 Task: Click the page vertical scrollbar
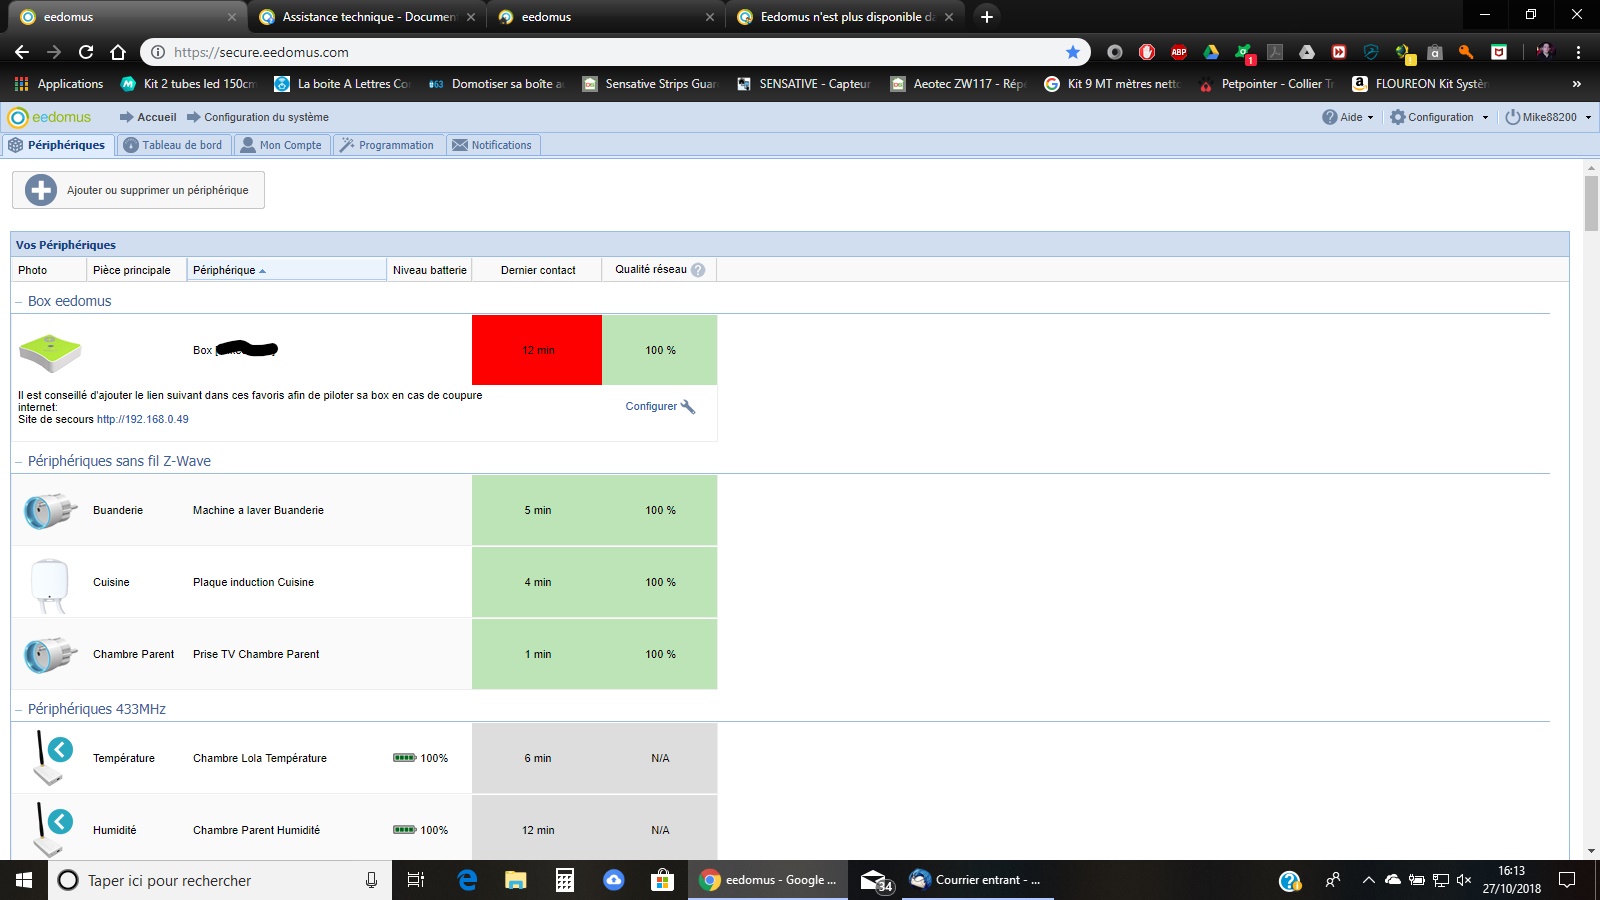tap(1591, 203)
